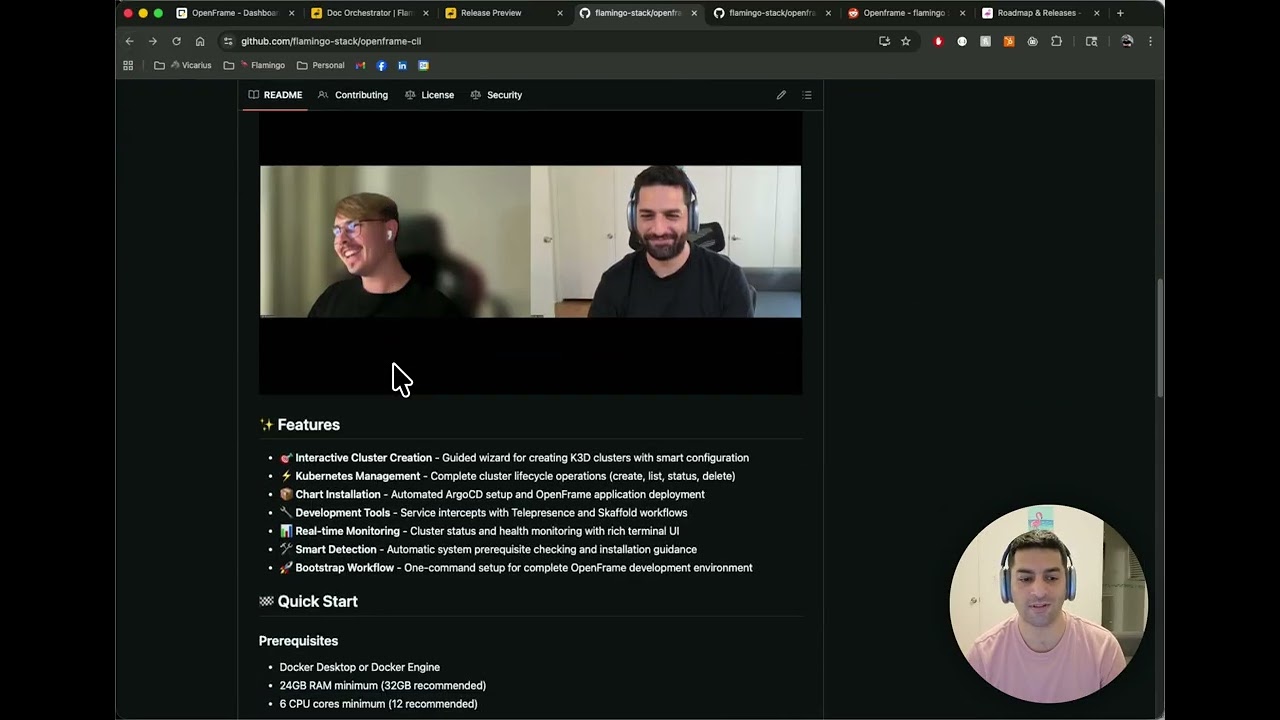The width and height of the screenshot is (1280, 720).
Task: Switch to the License tab
Action: pyautogui.click(x=430, y=95)
